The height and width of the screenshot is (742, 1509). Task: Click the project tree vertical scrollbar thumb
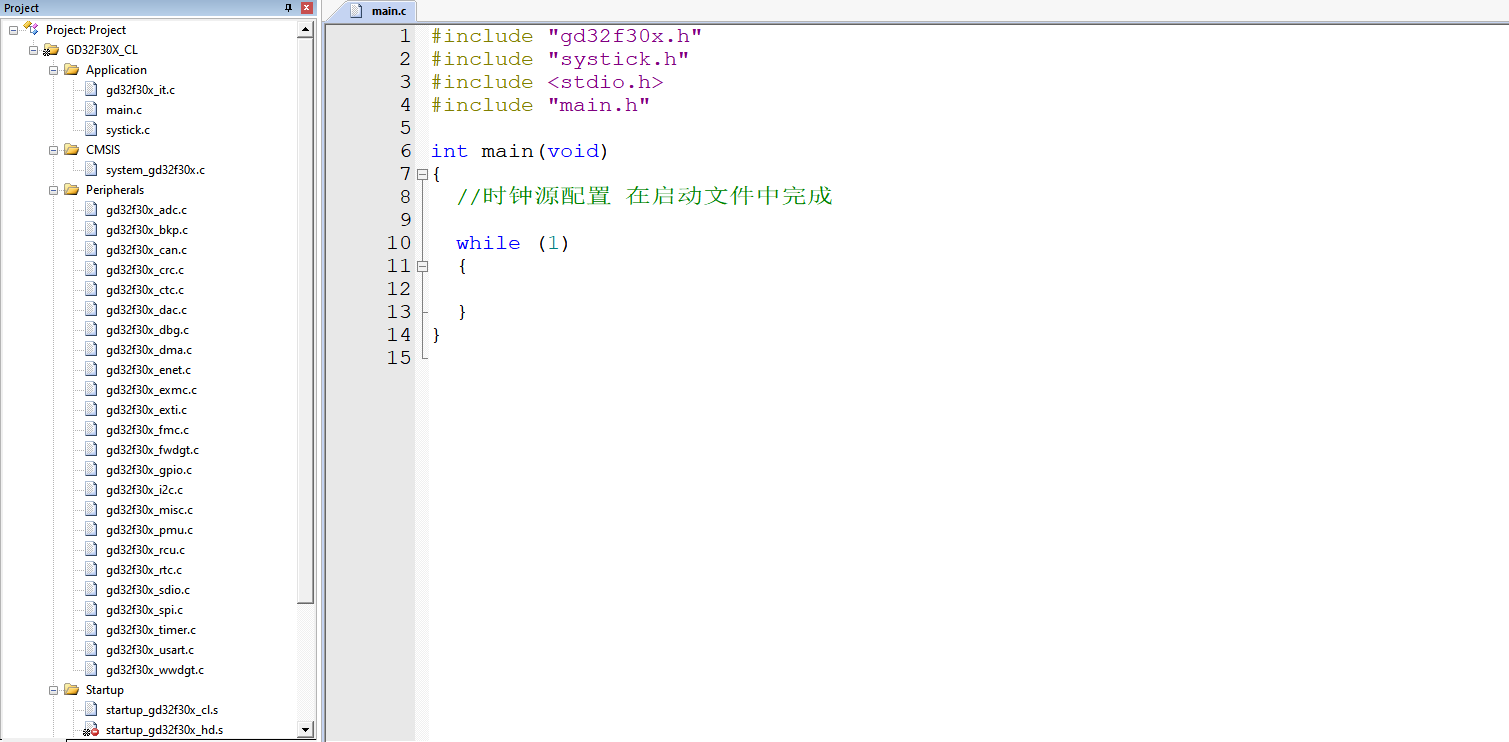(306, 321)
